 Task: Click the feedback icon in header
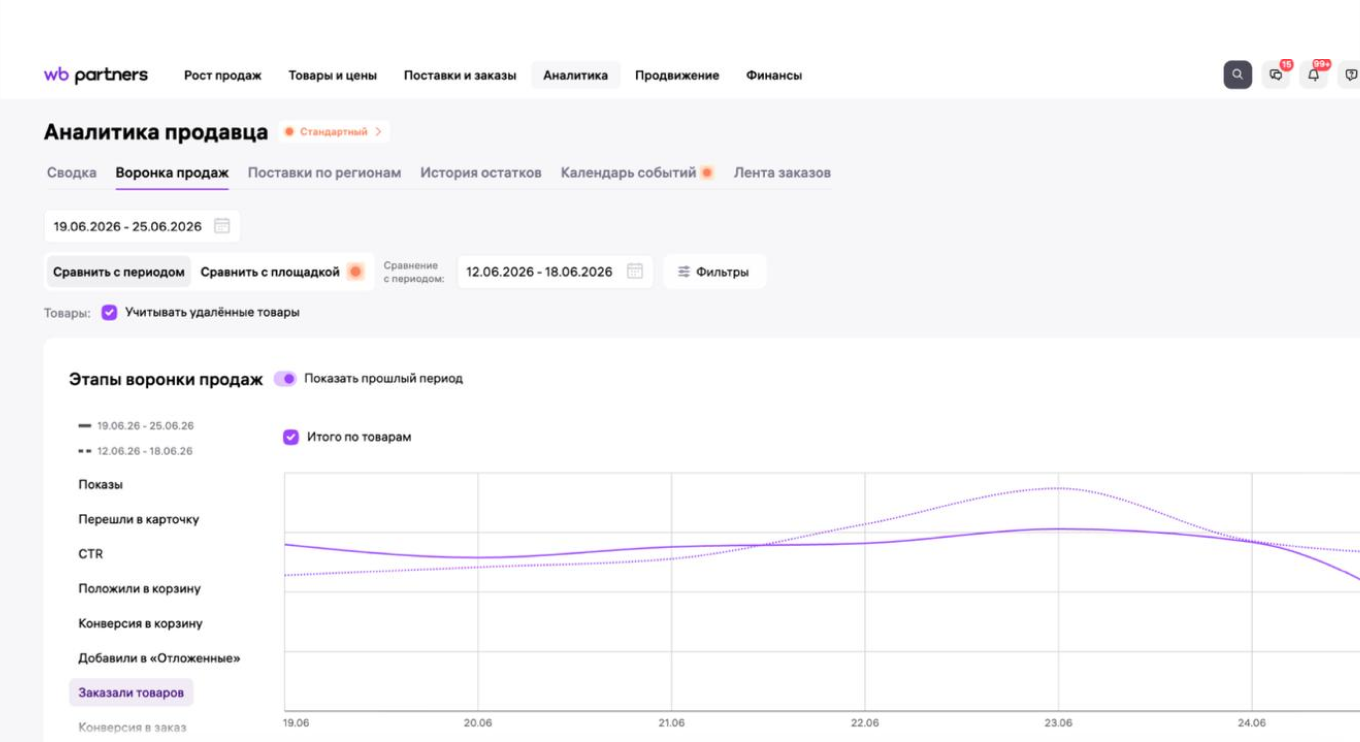pyautogui.click(x=1351, y=75)
